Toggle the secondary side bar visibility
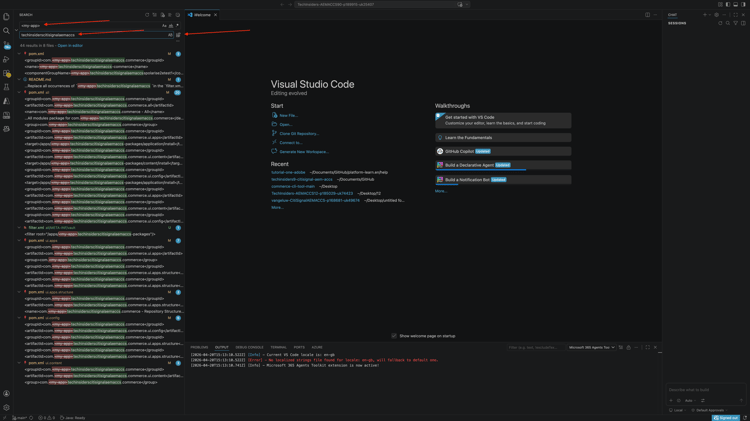 [x=743, y=4]
